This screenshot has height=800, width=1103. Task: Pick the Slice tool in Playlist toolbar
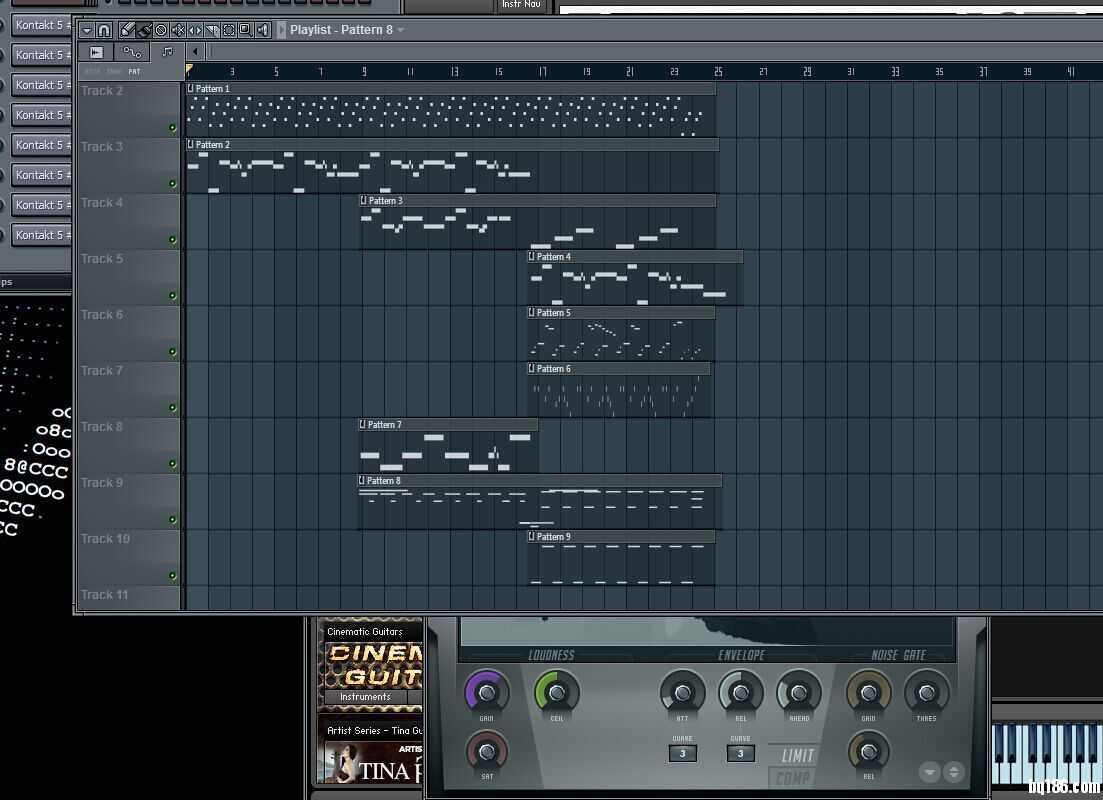(x=212, y=30)
